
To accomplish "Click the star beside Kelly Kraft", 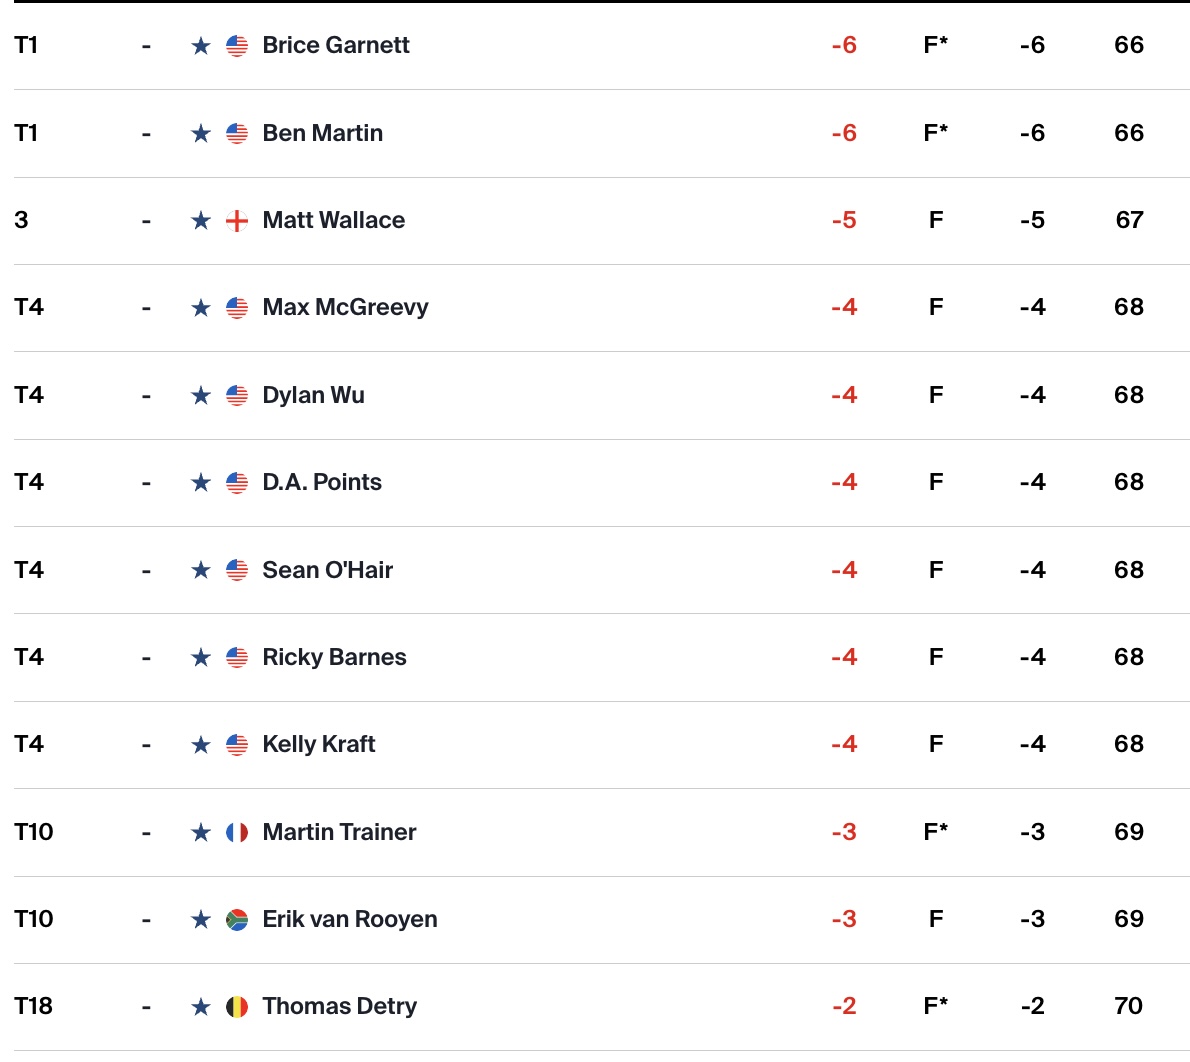I will click(200, 745).
